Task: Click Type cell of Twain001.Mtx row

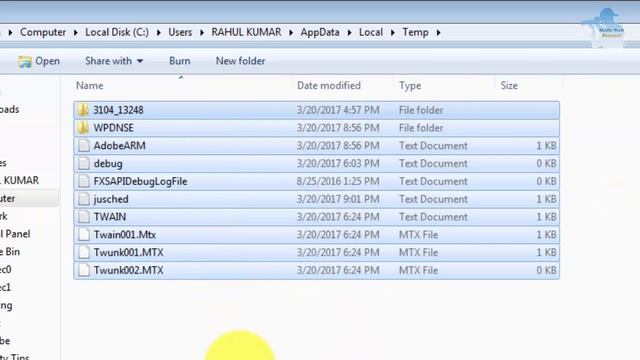Action: click(418, 235)
